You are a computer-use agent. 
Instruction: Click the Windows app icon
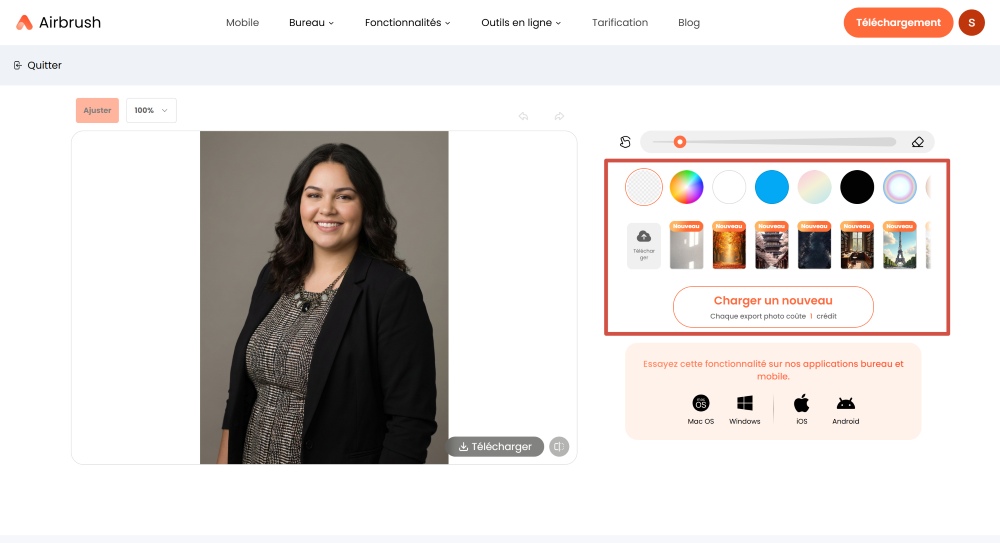744,403
